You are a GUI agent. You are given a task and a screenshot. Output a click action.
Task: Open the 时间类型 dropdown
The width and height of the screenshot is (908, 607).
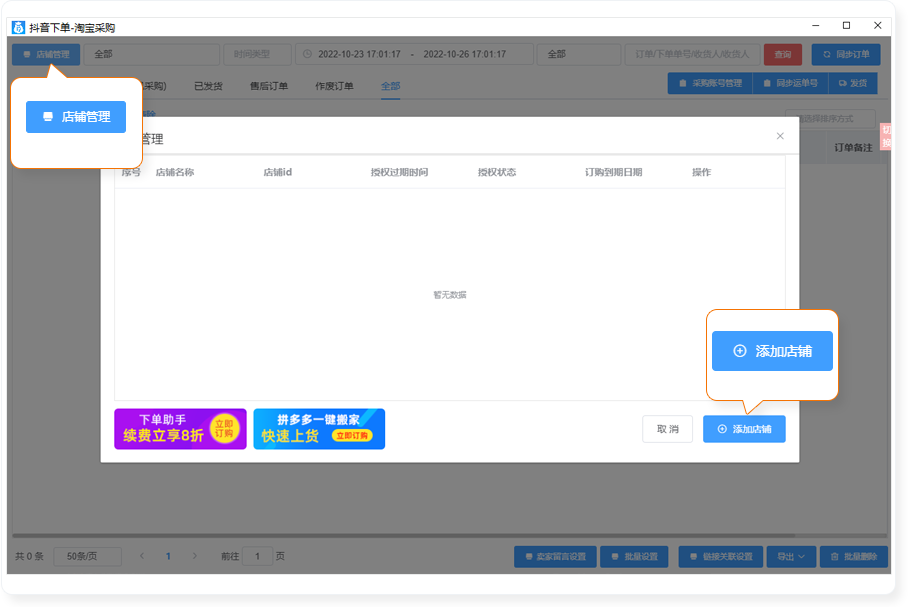pos(258,54)
